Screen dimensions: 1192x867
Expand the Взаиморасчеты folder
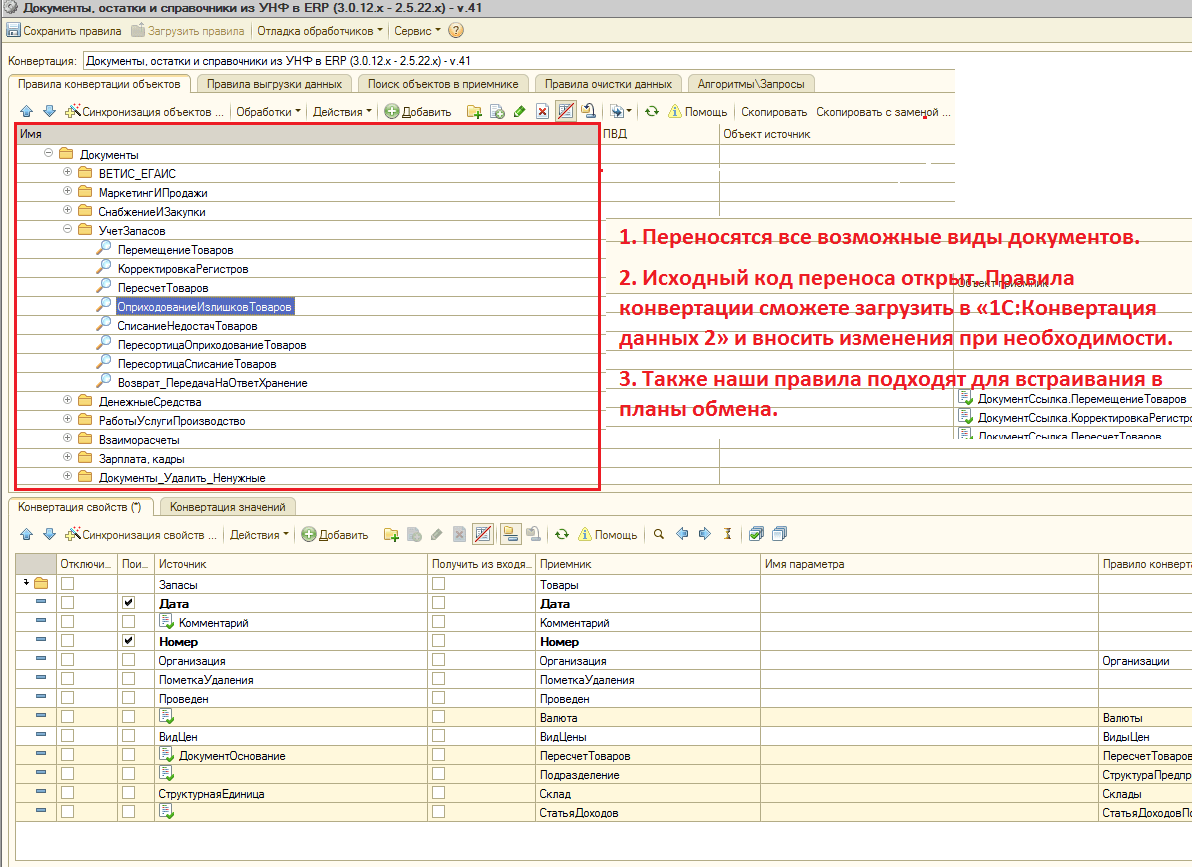coord(68,438)
